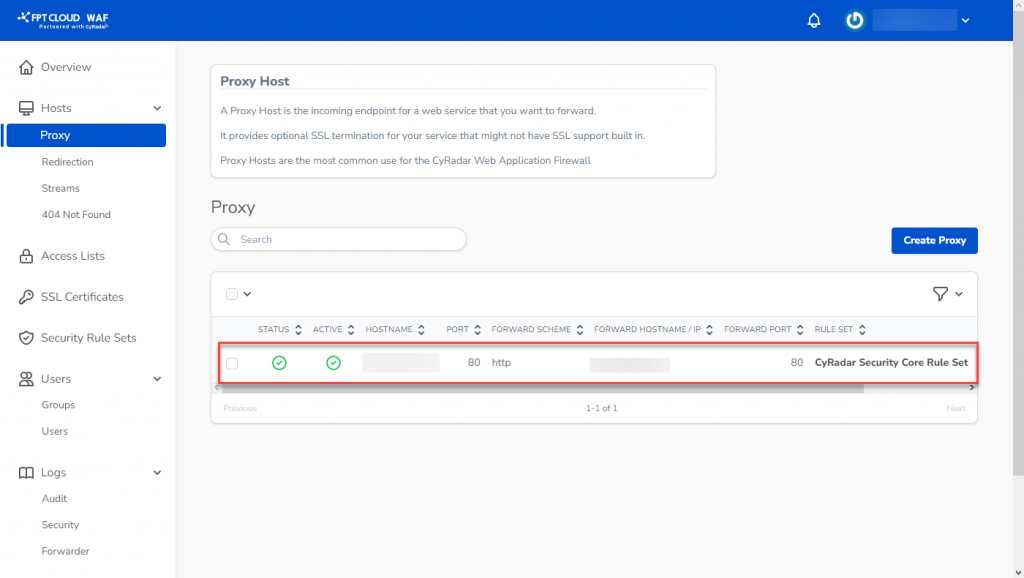Screen dimensions: 1024x578
Task: Tick the checkbox for the proxy row
Action: (232, 363)
